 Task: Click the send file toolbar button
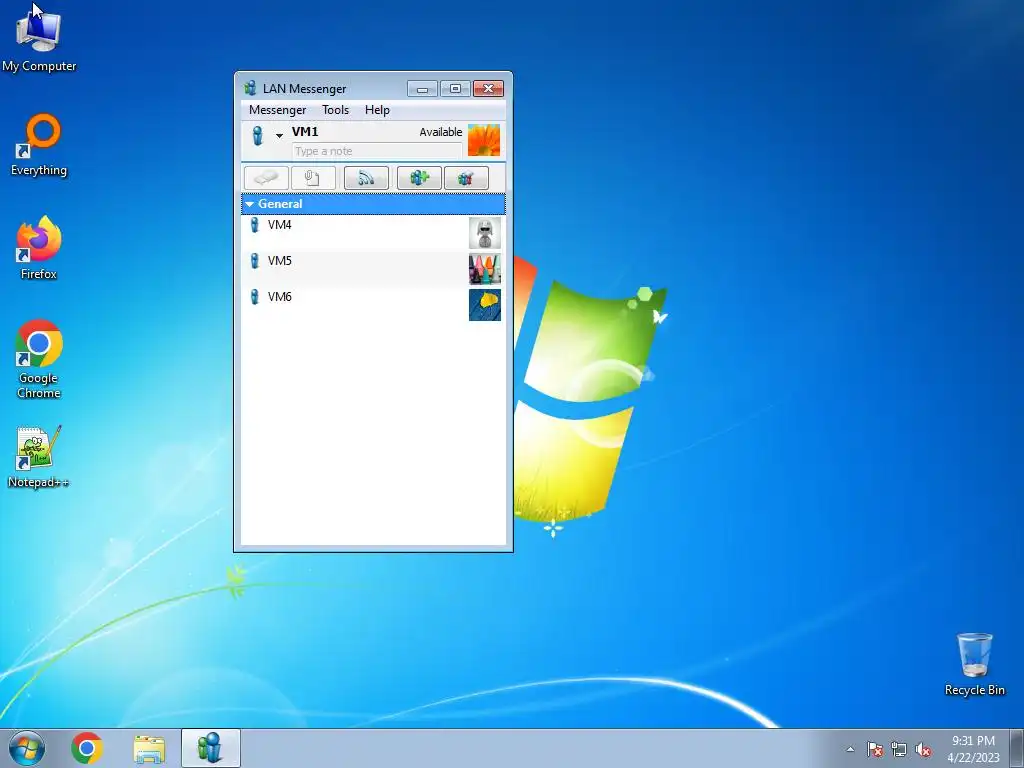[x=313, y=178]
